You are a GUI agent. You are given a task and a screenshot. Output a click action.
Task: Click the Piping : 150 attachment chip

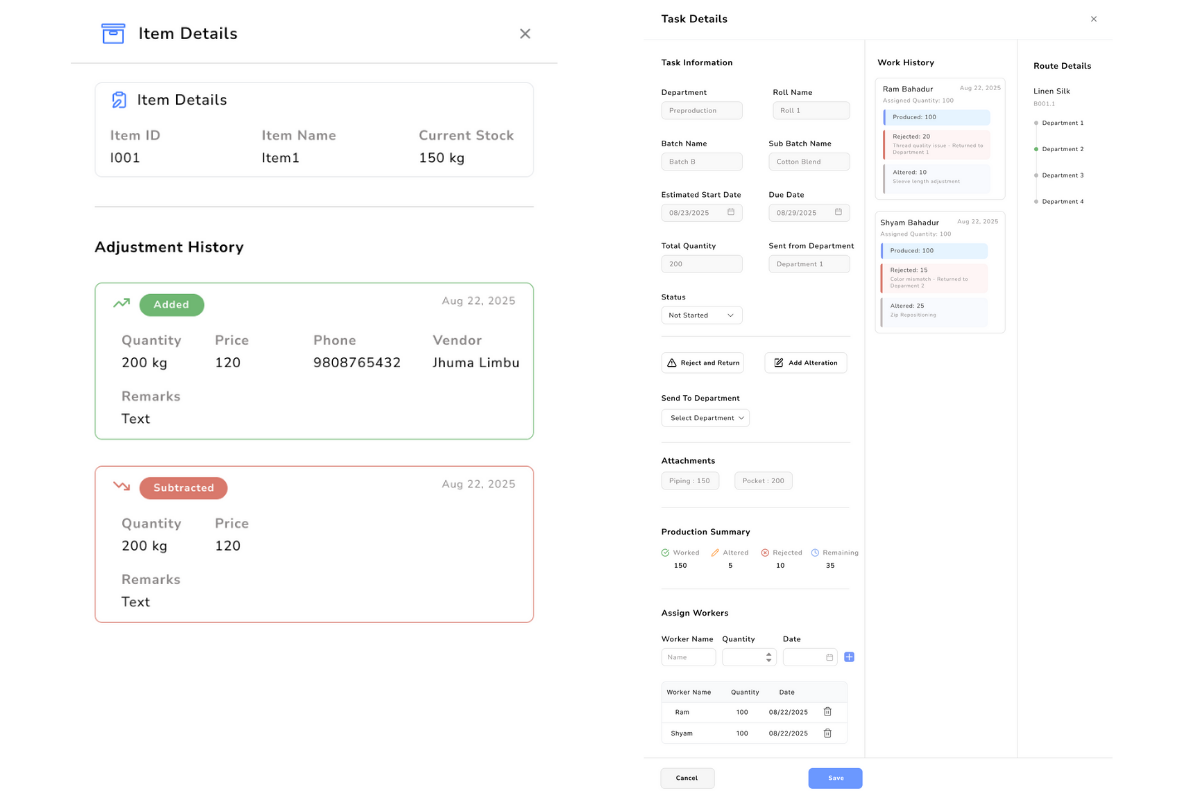[690, 481]
